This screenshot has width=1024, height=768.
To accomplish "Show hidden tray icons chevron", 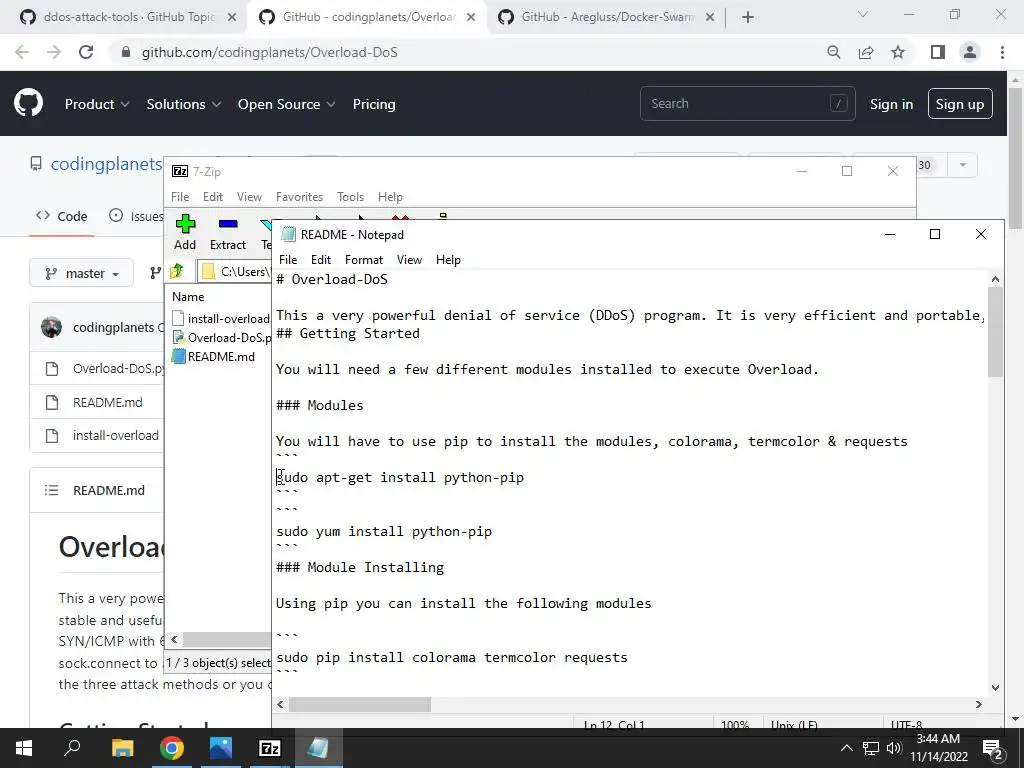I will tap(846, 748).
